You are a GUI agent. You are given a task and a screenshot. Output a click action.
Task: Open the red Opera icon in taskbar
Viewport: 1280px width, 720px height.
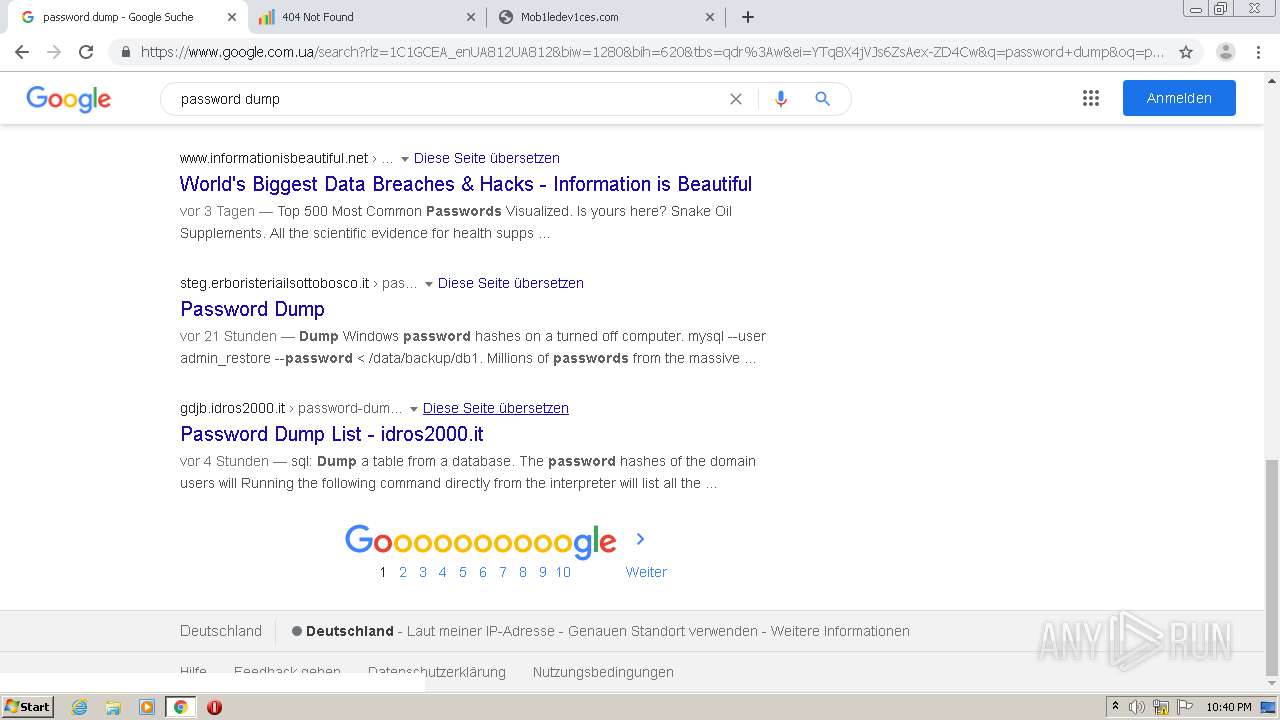pos(214,707)
